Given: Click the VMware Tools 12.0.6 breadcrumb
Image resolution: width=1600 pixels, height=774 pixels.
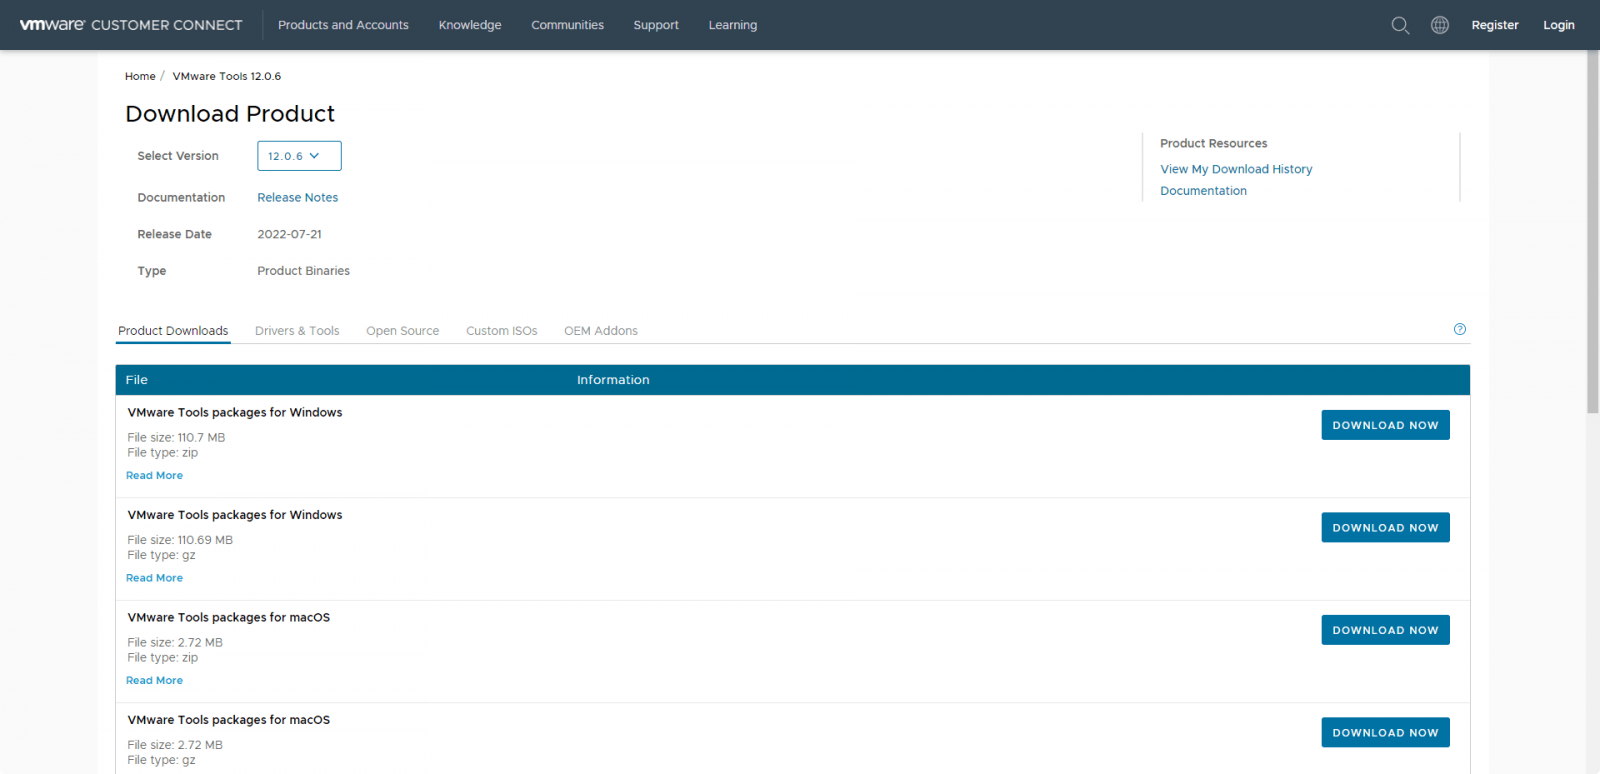Looking at the screenshot, I should [x=227, y=76].
